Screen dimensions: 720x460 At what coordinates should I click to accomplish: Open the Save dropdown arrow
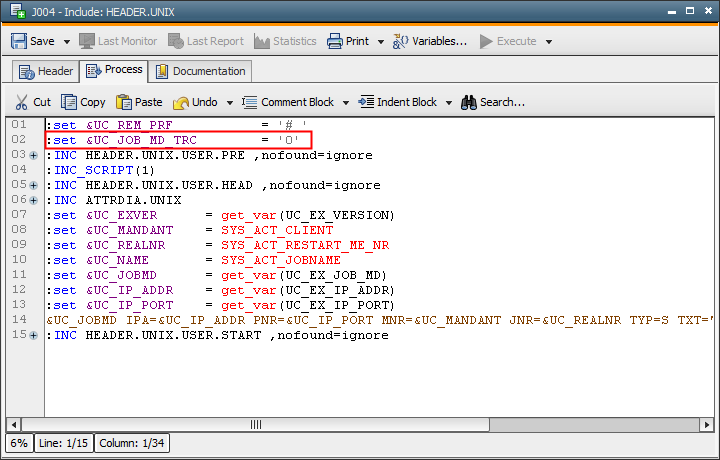point(67,42)
